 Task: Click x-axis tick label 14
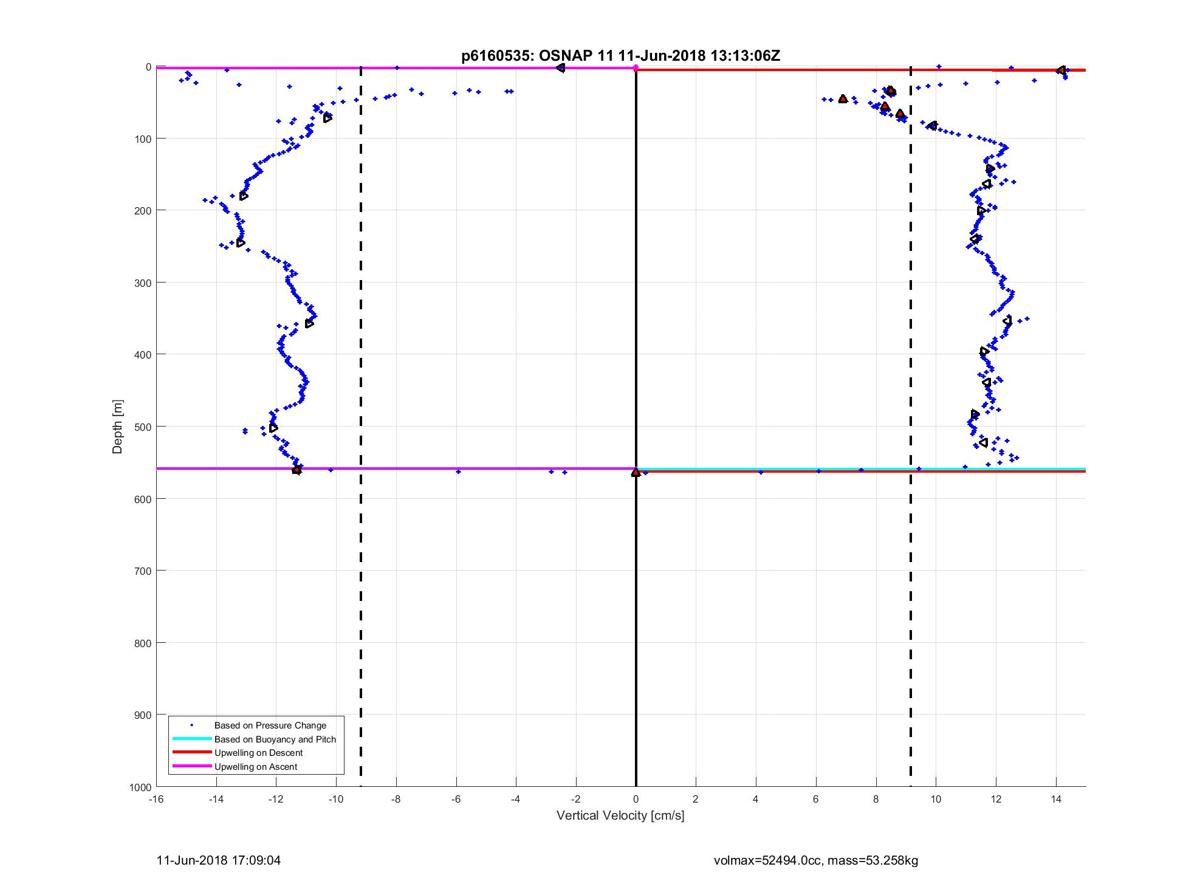pyautogui.click(x=1056, y=799)
